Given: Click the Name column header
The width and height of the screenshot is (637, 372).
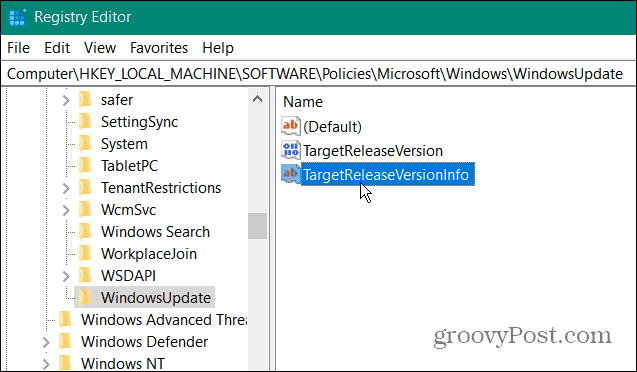Looking at the screenshot, I should pos(303,102).
